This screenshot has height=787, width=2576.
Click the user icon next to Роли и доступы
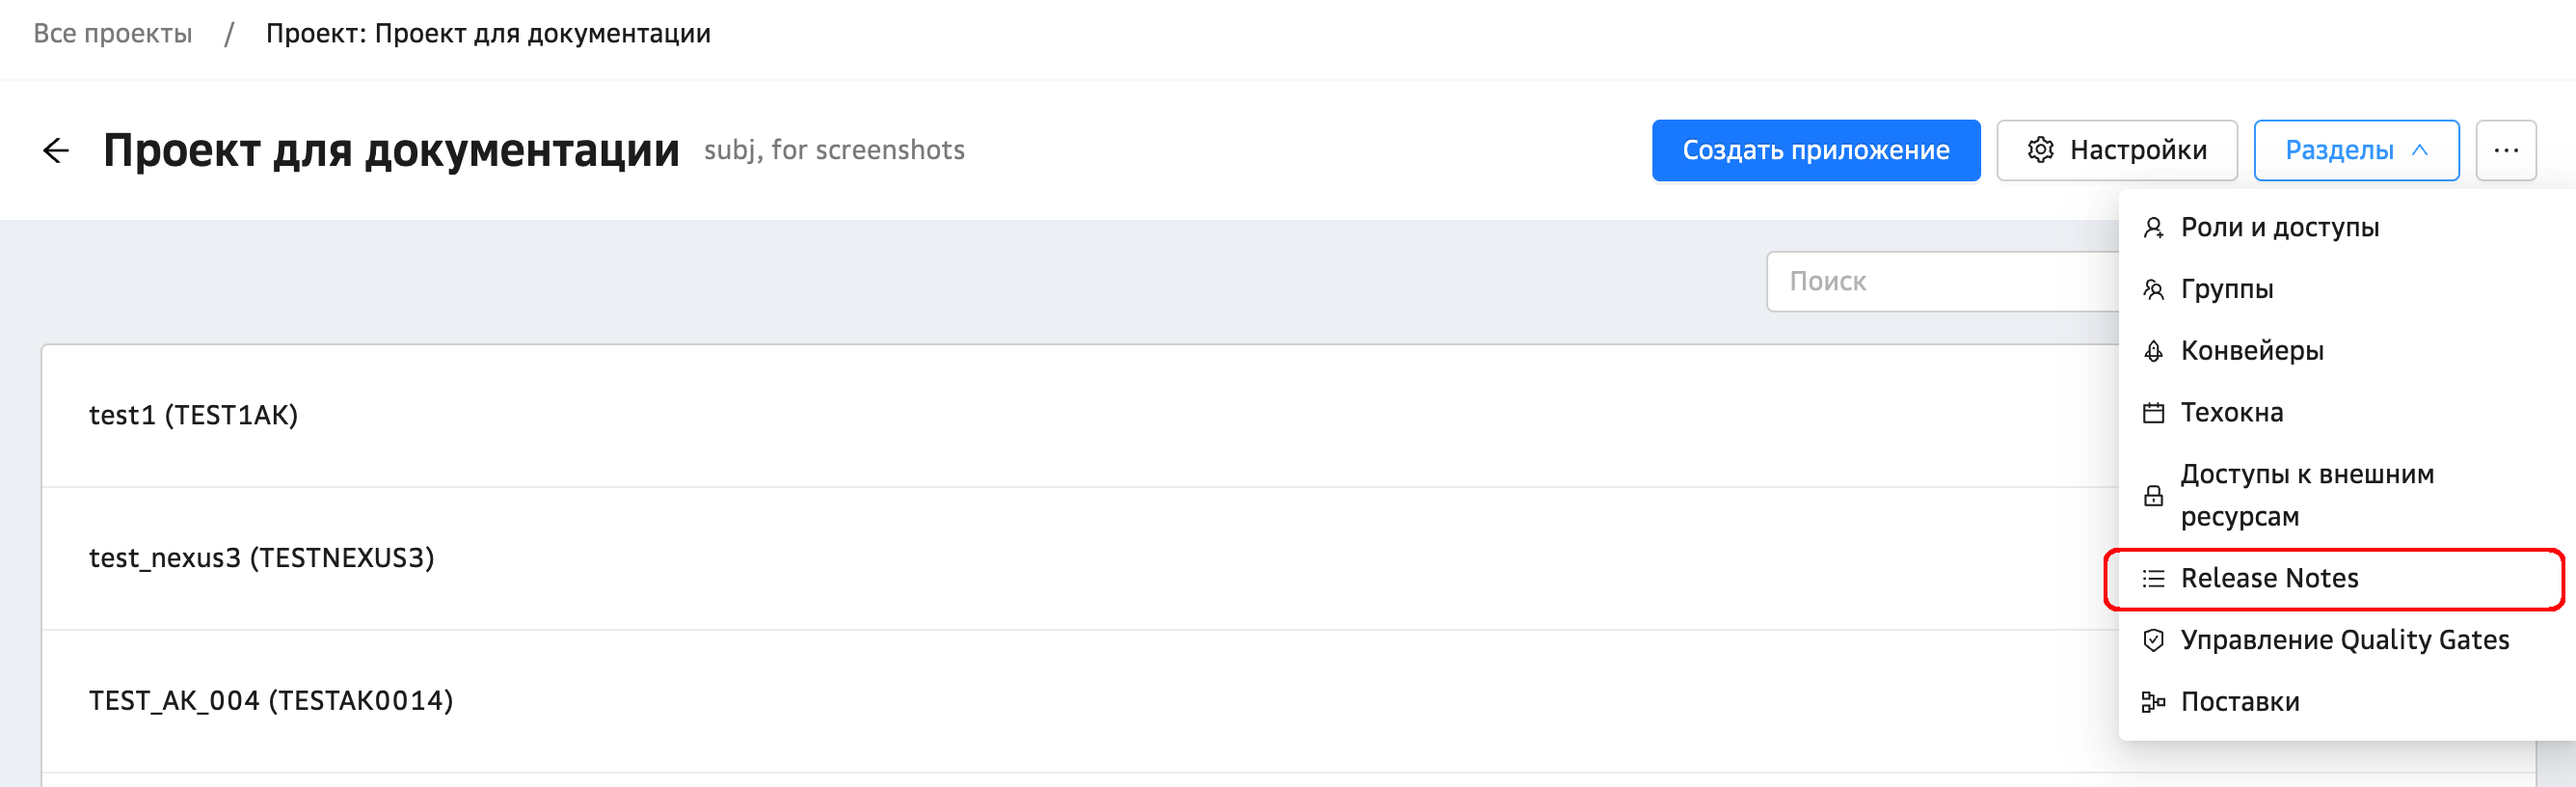point(2153,228)
